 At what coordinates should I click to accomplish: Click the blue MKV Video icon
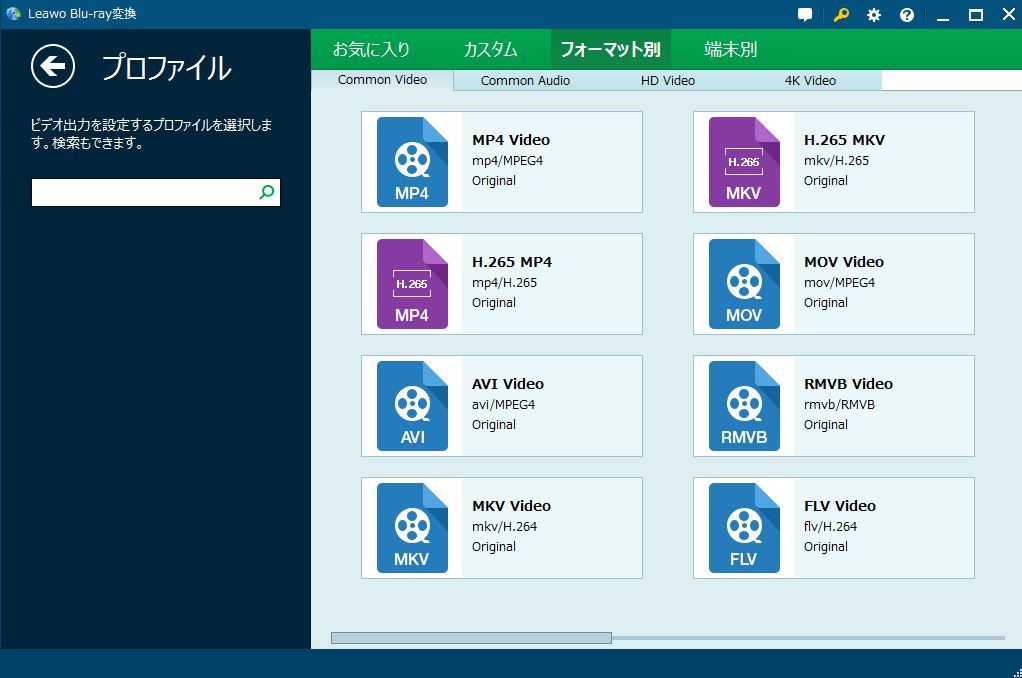tap(412, 528)
